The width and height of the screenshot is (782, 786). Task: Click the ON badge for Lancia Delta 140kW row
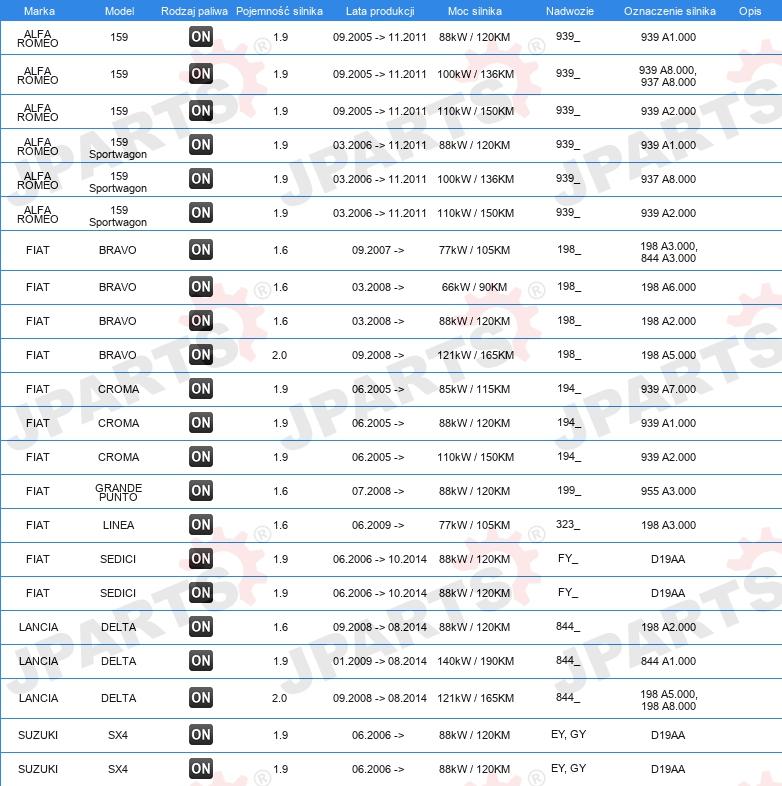[x=201, y=661]
